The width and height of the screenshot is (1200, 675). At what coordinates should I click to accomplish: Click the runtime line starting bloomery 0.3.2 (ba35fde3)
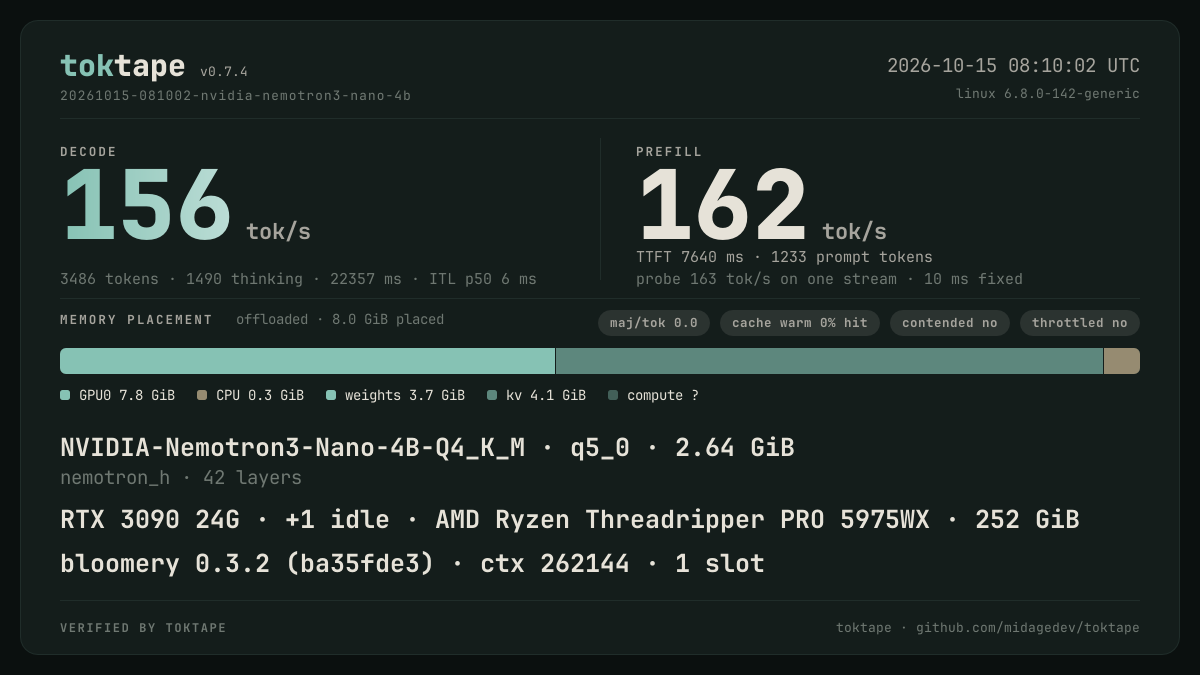pyautogui.click(x=412, y=564)
